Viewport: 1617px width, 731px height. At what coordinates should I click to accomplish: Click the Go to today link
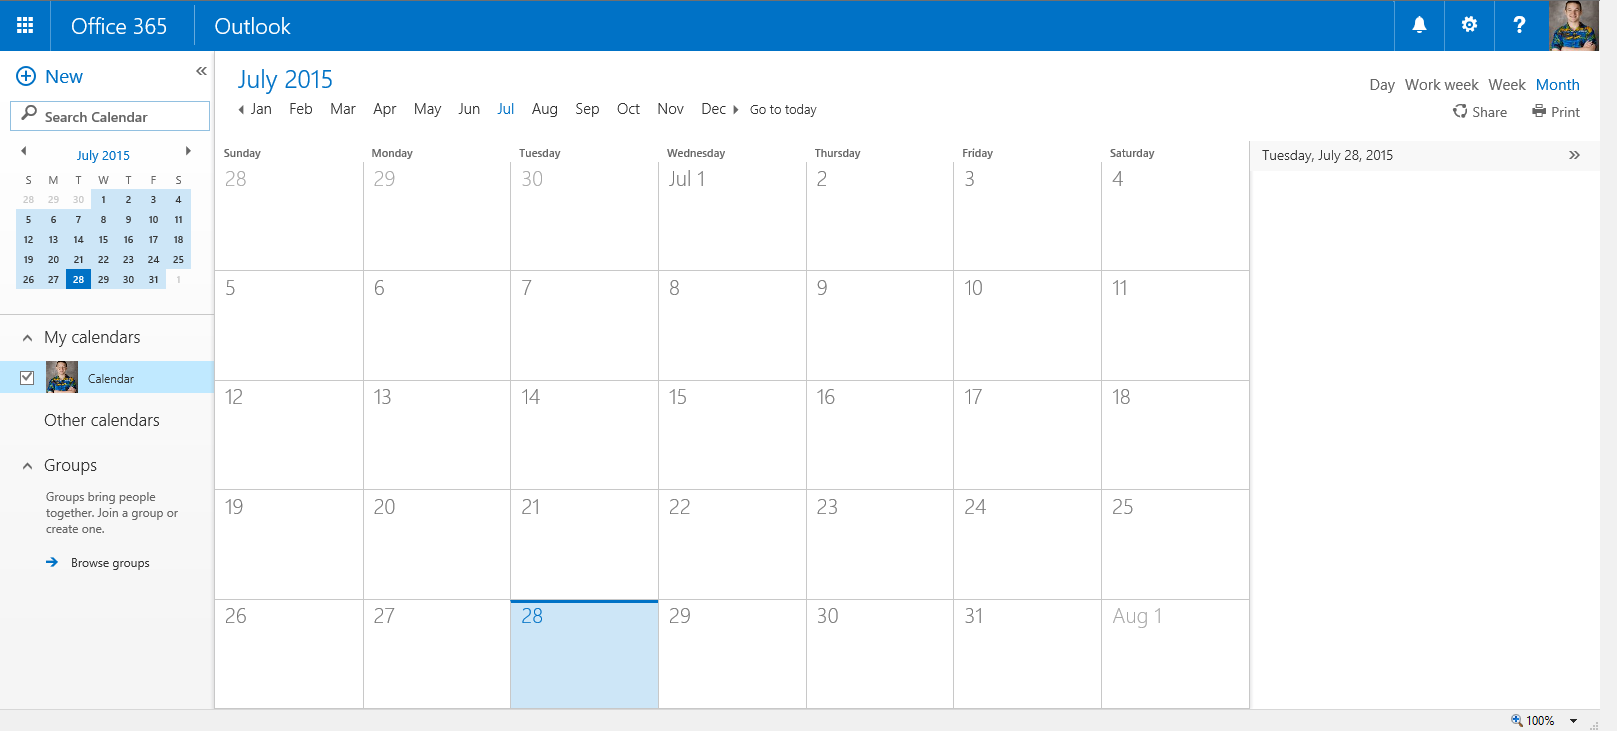tap(783, 110)
